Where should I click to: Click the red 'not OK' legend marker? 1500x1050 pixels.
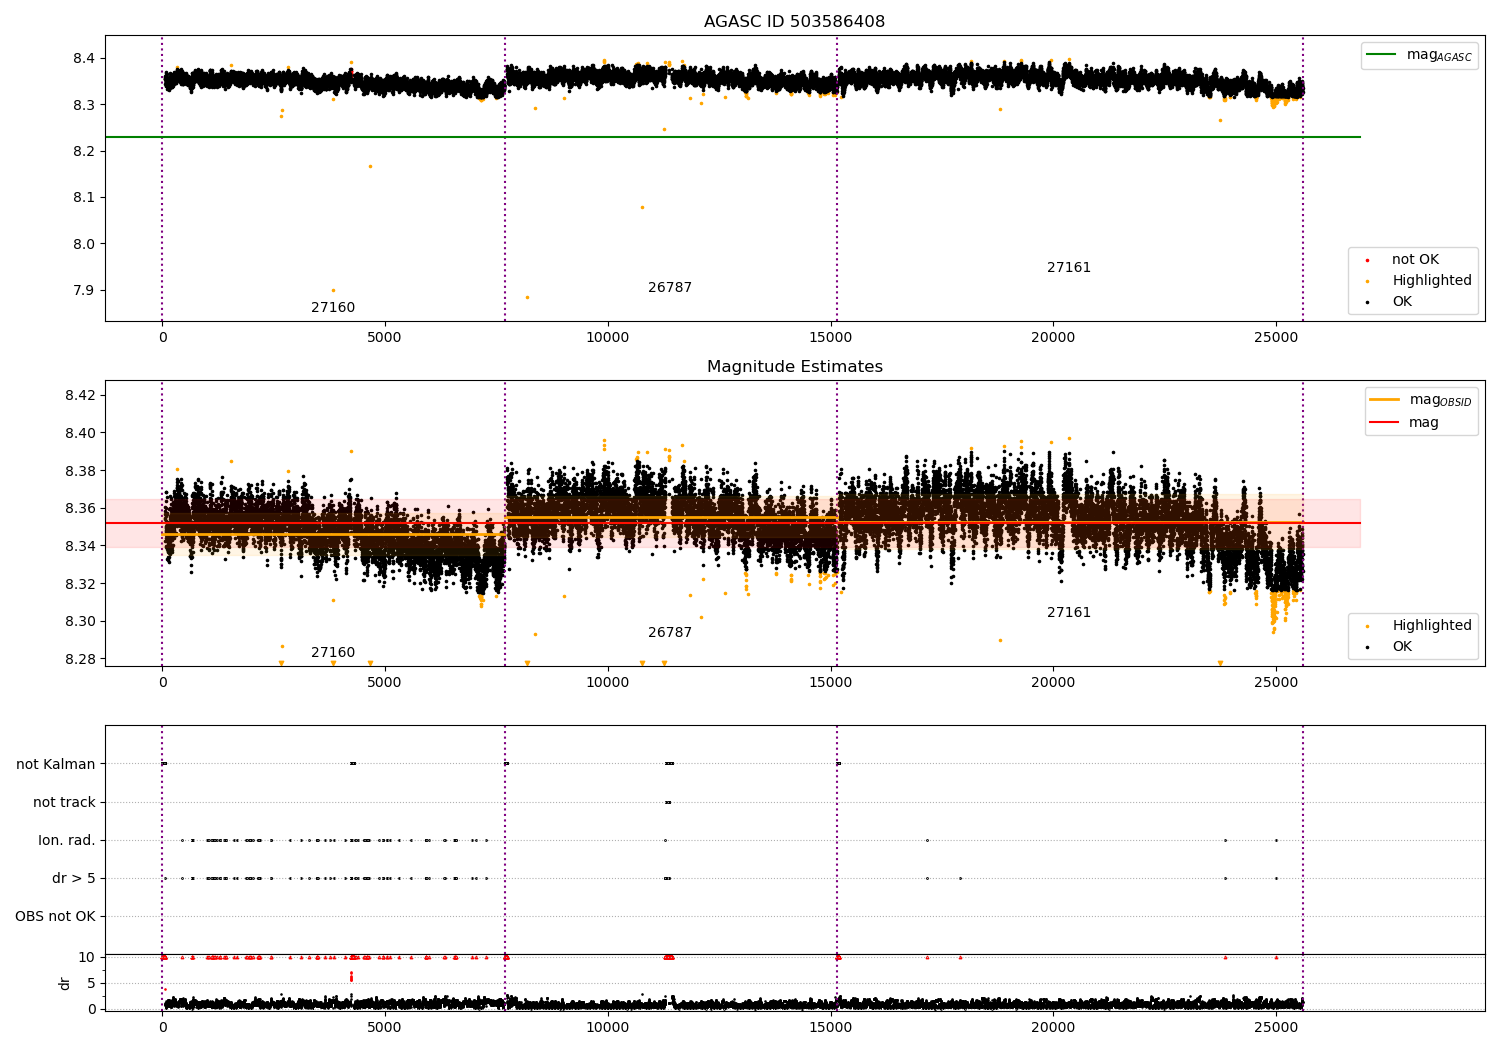click(x=1367, y=260)
